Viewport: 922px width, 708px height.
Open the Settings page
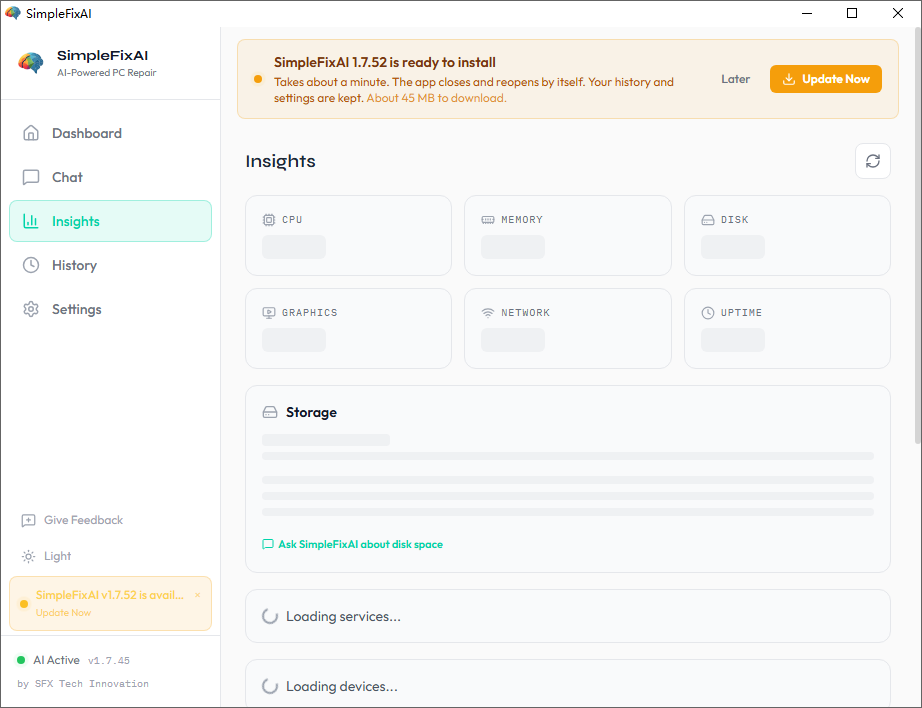point(111,309)
